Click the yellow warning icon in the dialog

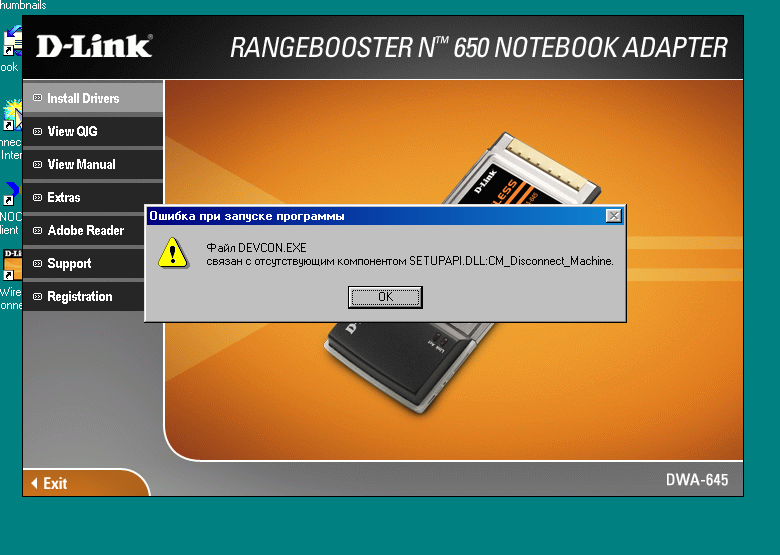coord(173,253)
